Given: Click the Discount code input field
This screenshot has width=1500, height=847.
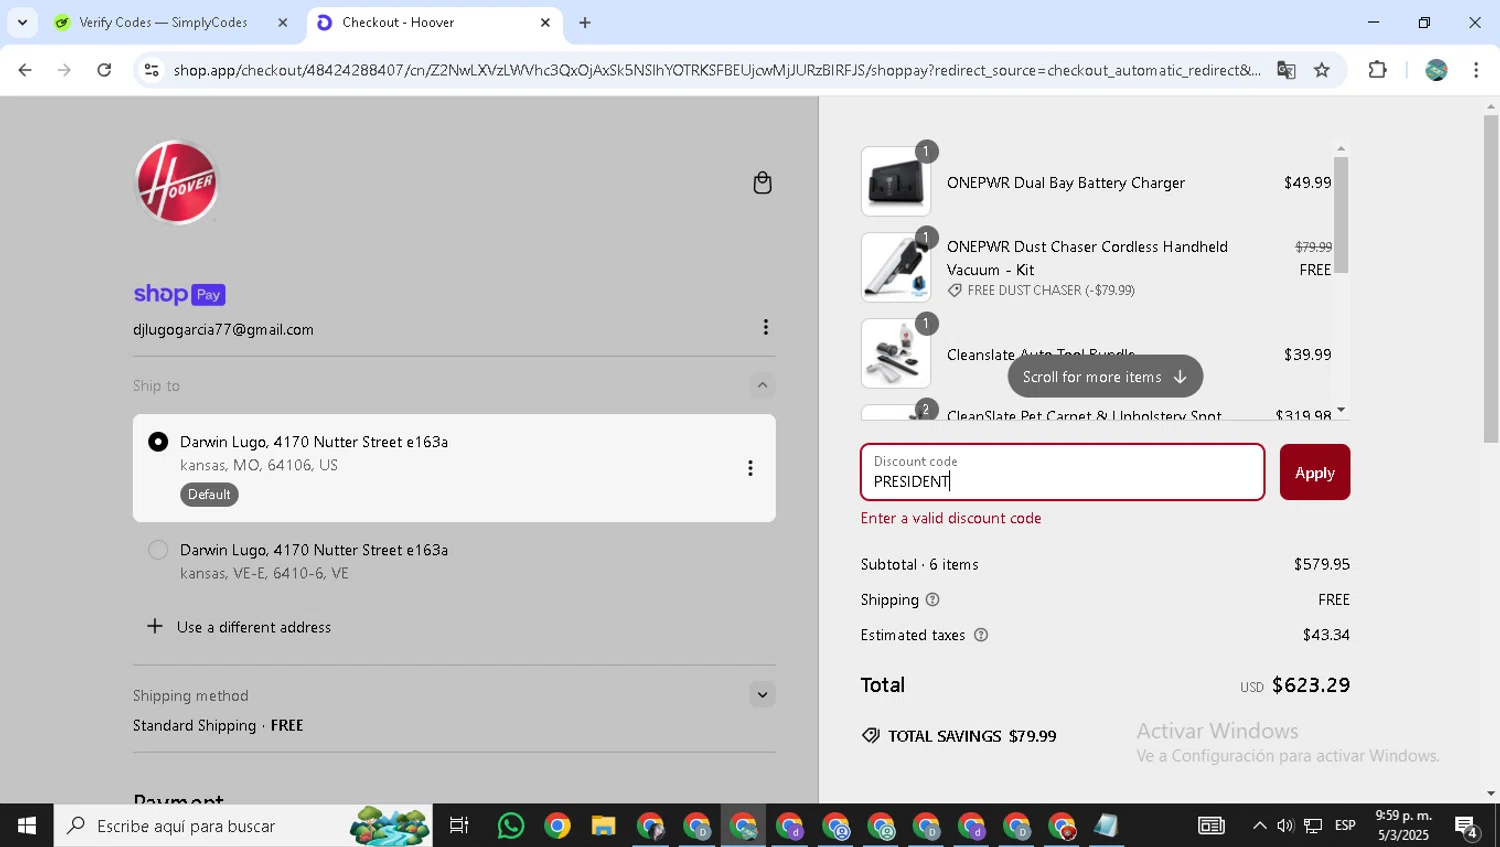Looking at the screenshot, I should 1062,472.
